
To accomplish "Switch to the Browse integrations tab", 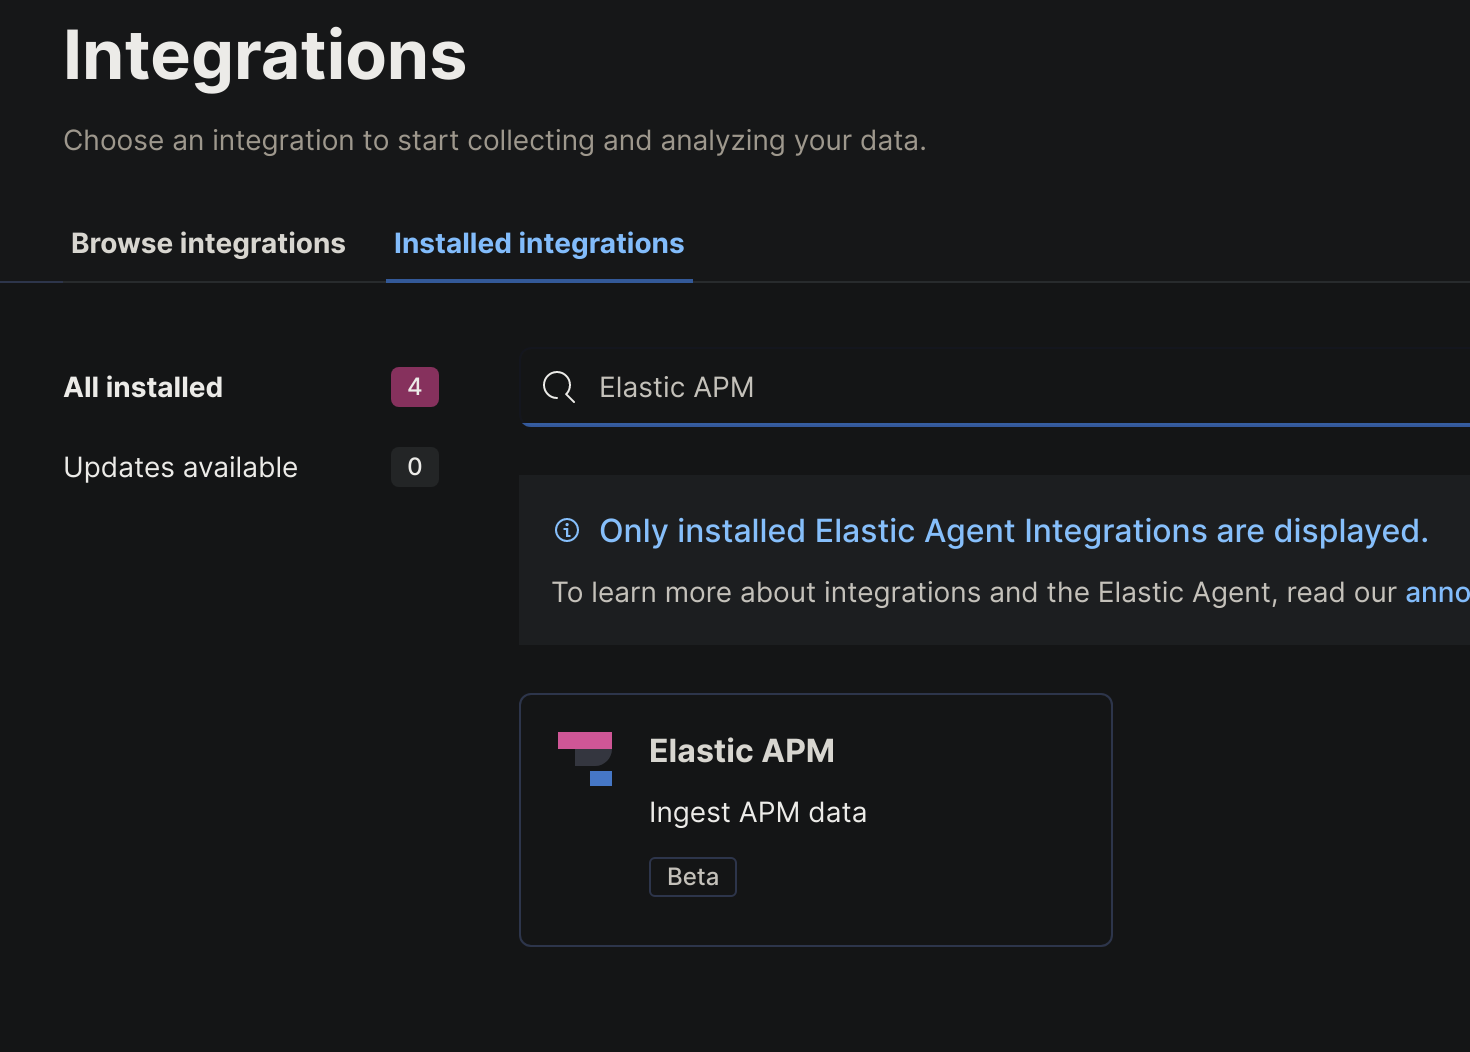I will click(208, 243).
